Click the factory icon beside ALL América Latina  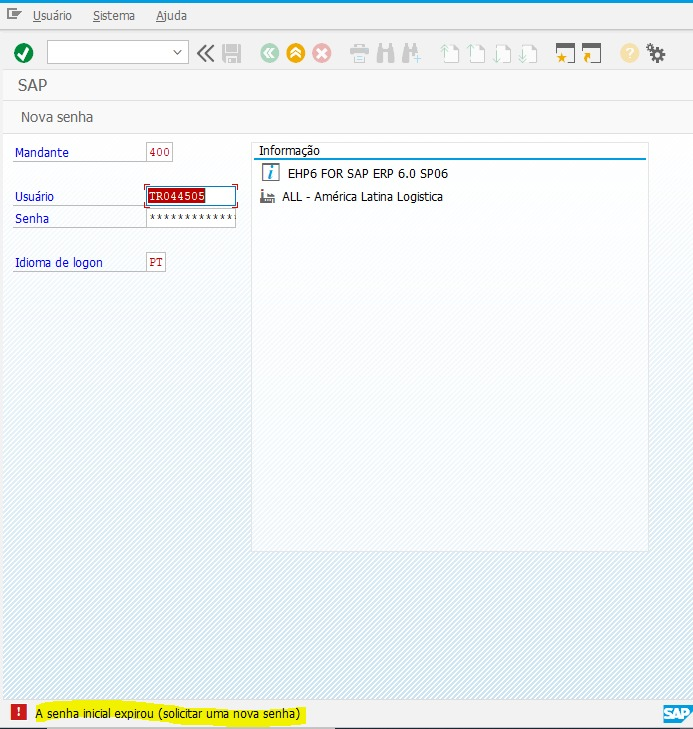[267, 197]
